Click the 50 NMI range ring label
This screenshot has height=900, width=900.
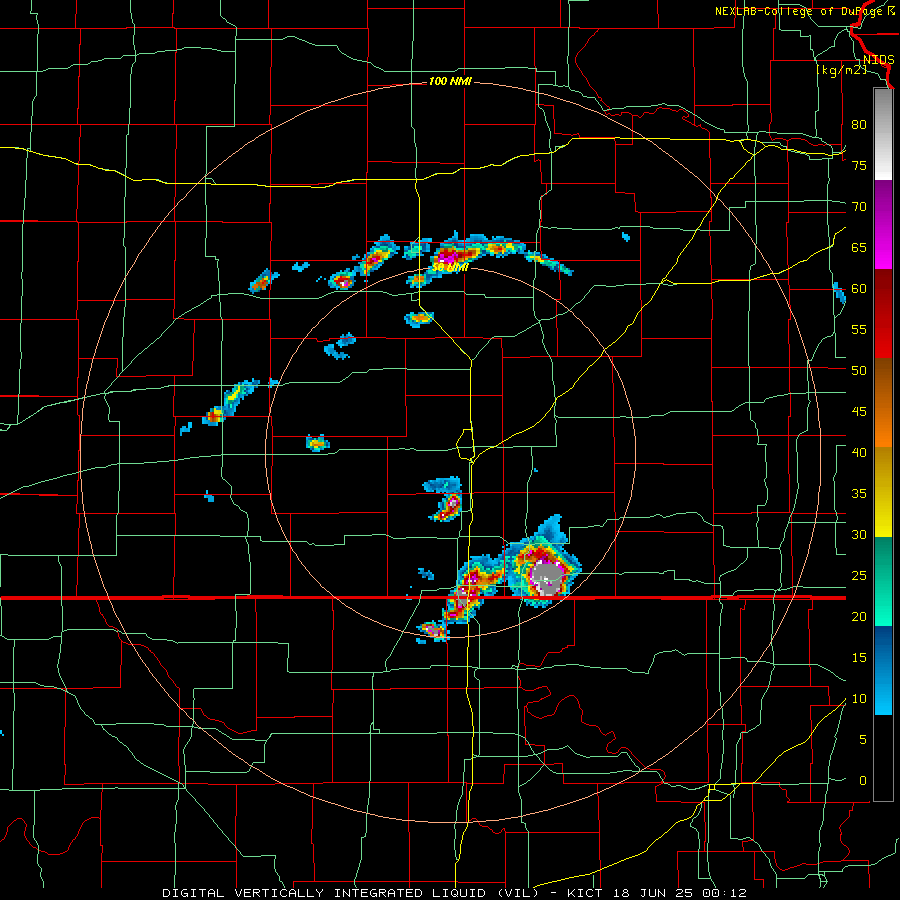[449, 267]
